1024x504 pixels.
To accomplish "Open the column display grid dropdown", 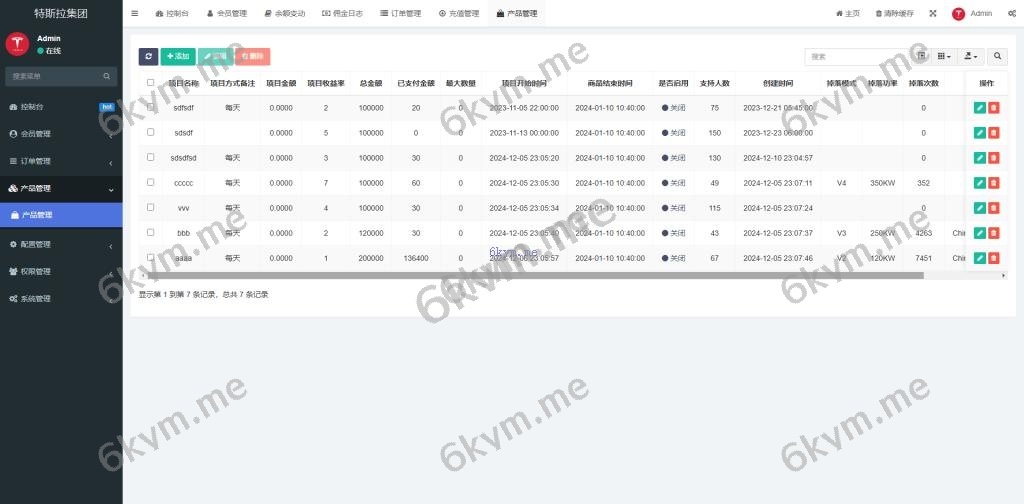I will [944, 57].
